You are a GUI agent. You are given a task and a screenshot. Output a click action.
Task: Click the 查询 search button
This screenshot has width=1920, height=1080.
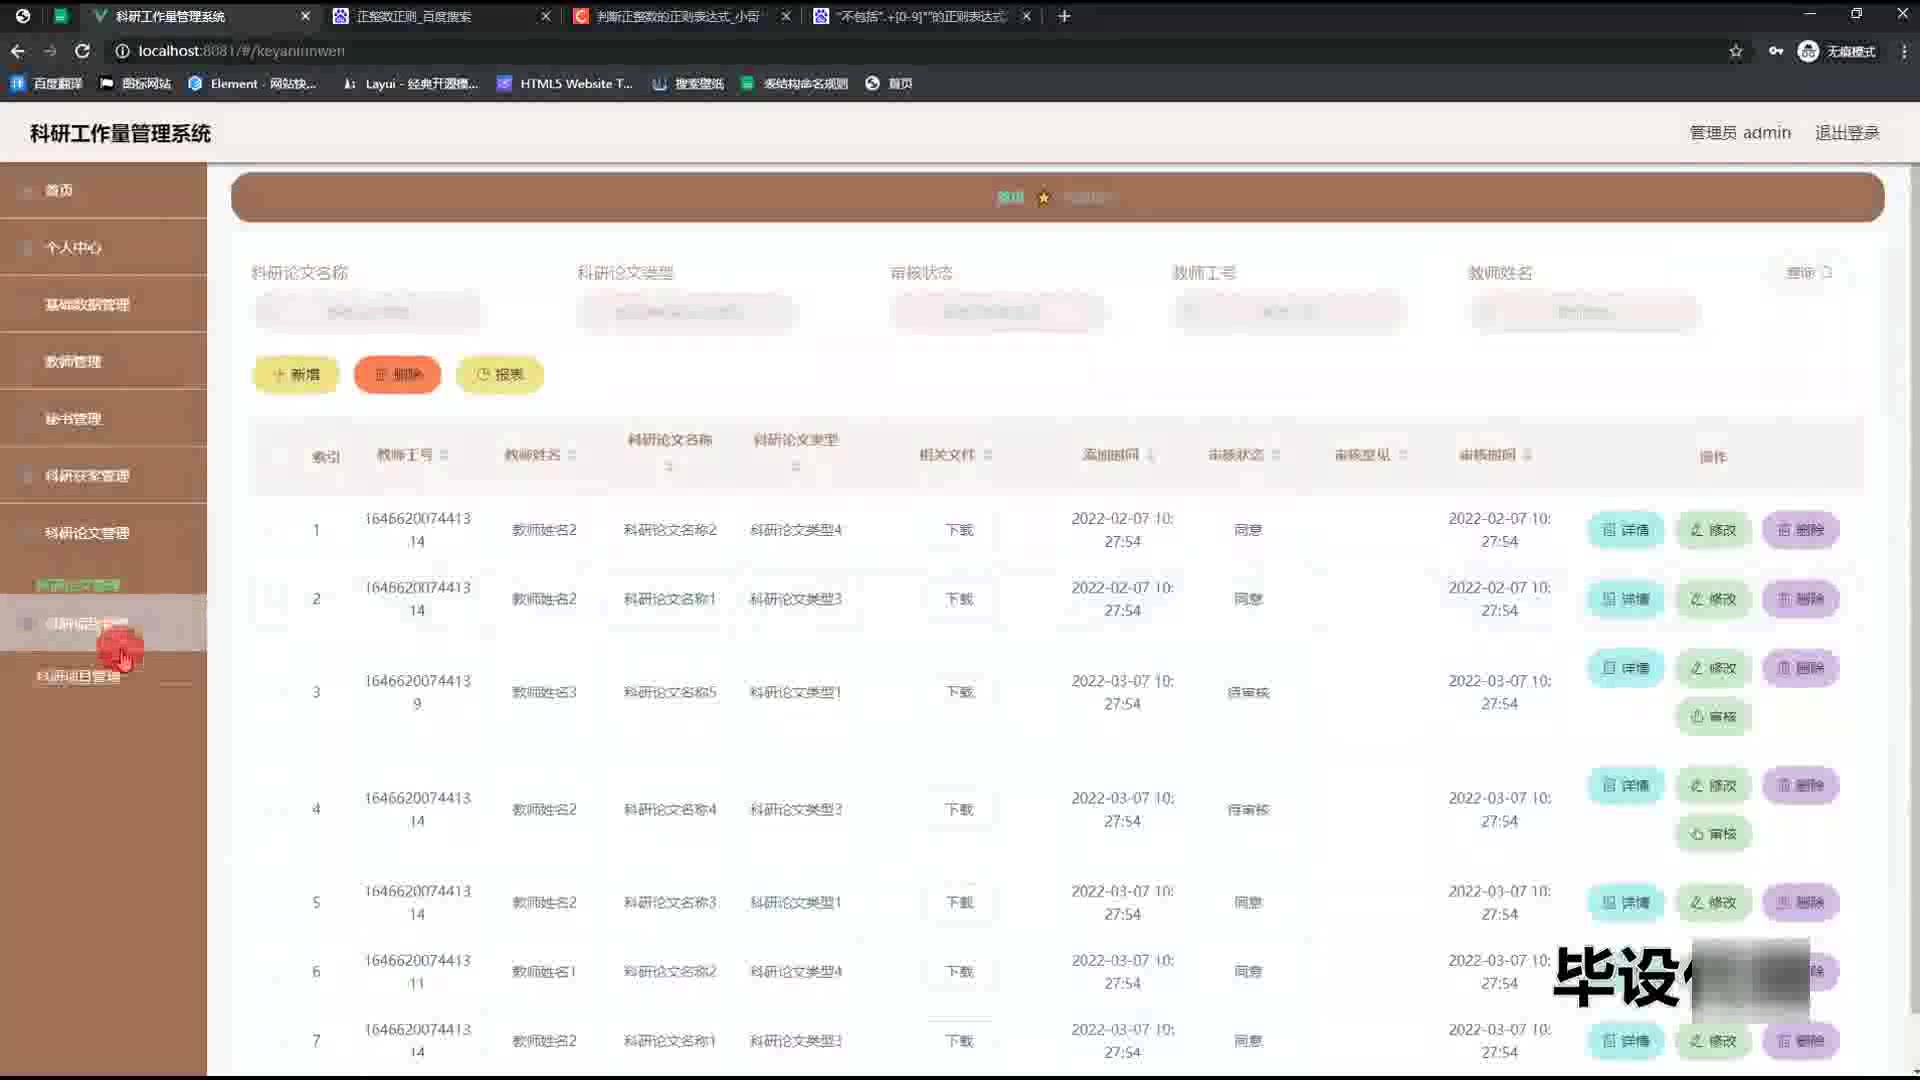click(x=1808, y=272)
